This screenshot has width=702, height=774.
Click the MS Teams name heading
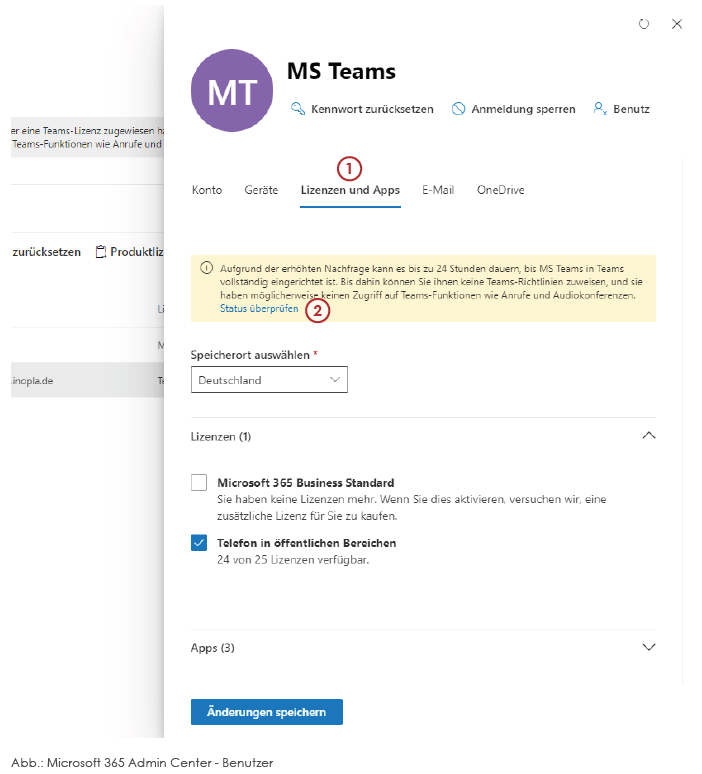[341, 72]
